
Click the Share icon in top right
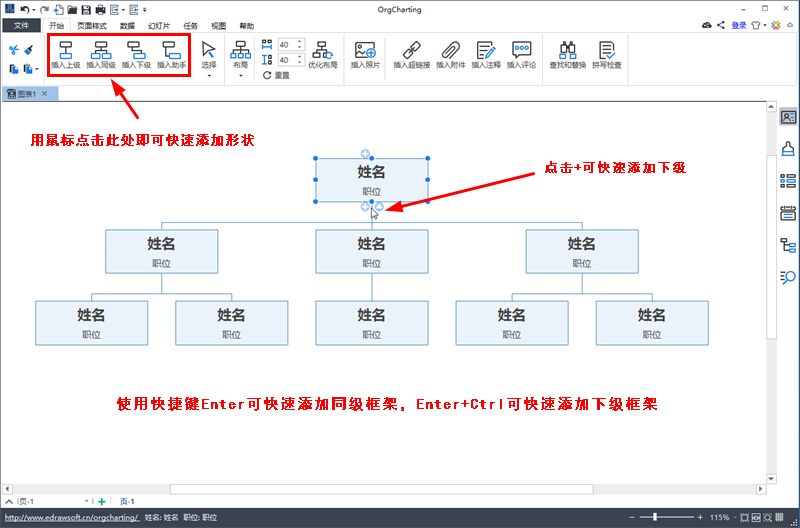coord(721,25)
